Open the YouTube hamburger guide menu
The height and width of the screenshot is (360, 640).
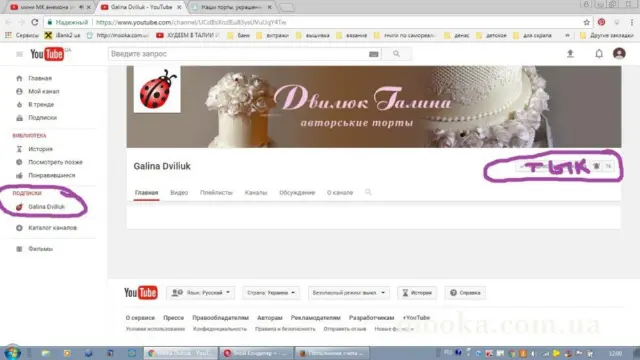[19, 54]
